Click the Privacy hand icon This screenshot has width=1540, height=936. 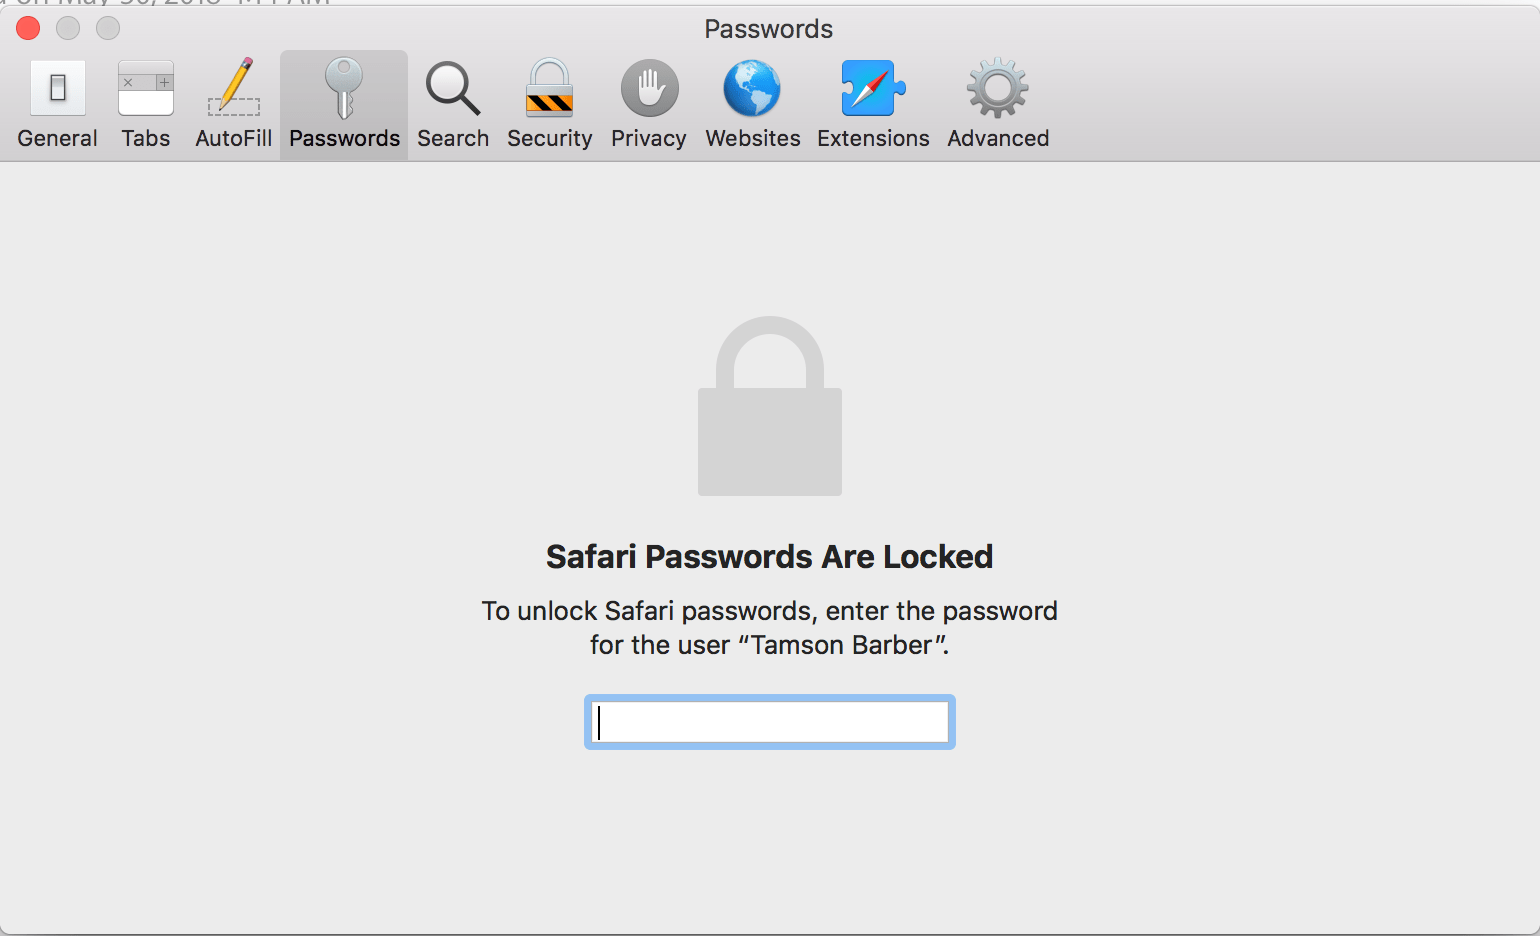(x=648, y=88)
